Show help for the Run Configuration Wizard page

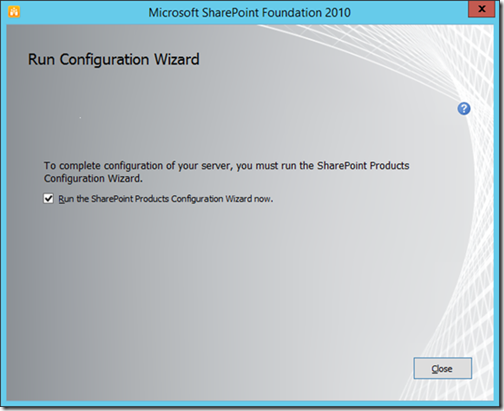click(x=464, y=109)
